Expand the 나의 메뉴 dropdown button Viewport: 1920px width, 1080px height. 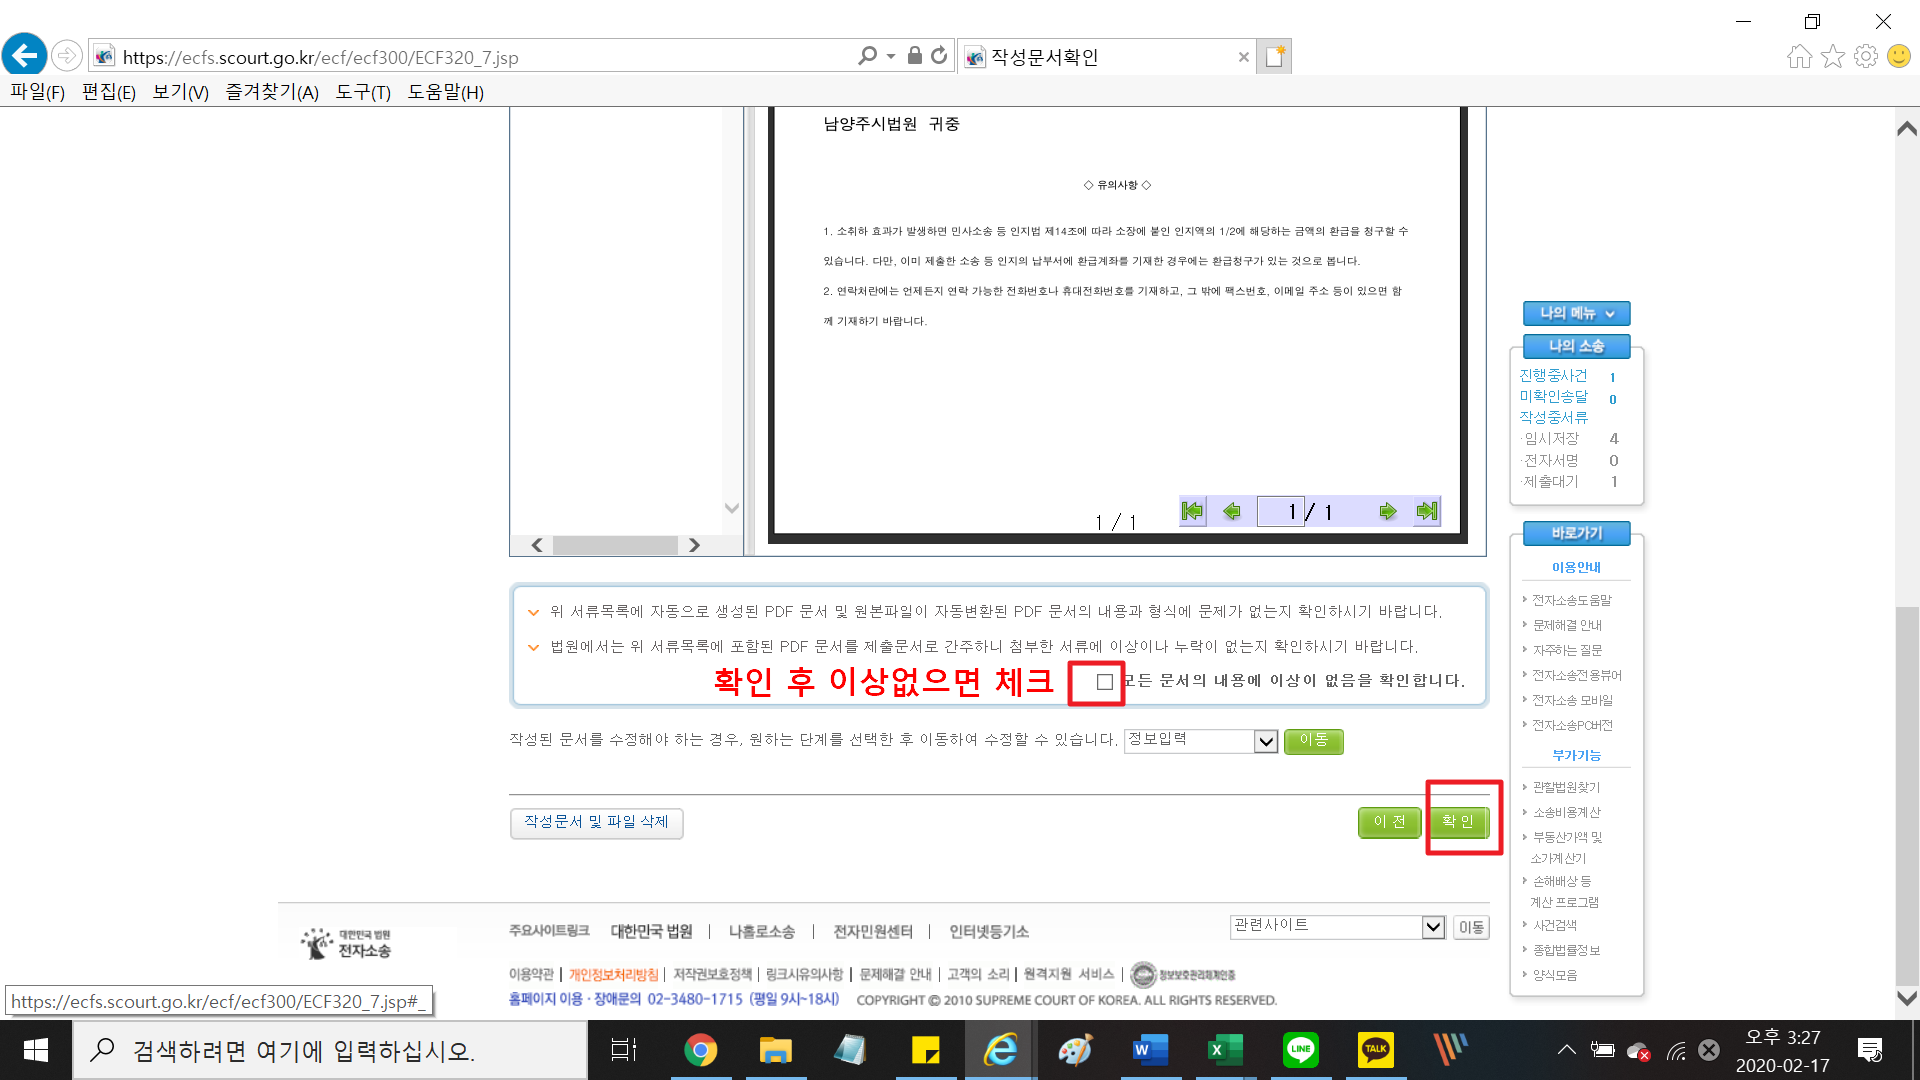[1576, 313]
